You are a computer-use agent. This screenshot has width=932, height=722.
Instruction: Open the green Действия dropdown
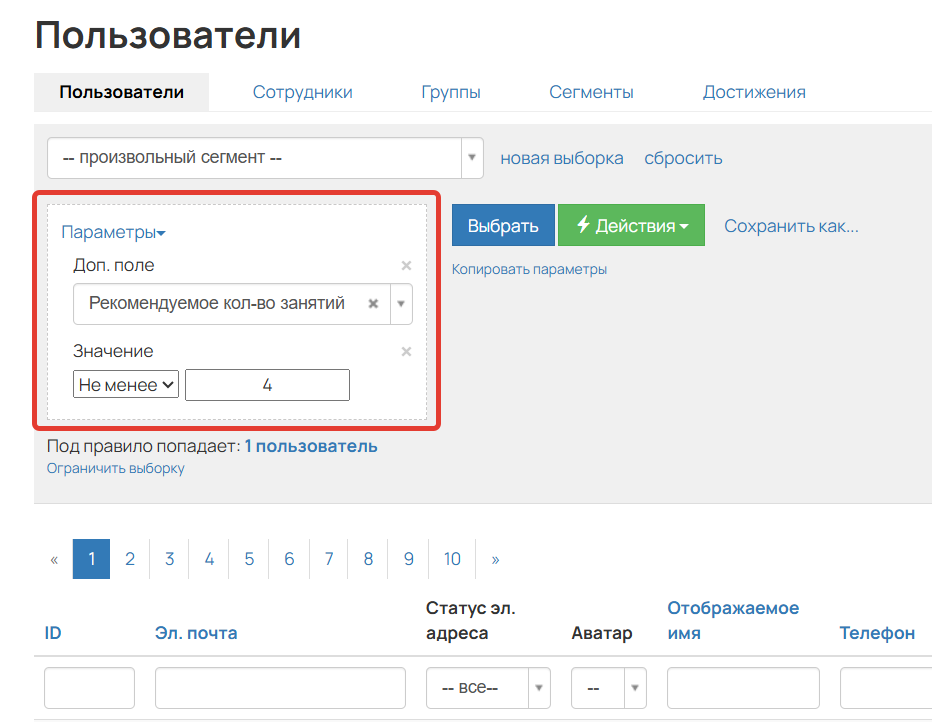click(631, 224)
